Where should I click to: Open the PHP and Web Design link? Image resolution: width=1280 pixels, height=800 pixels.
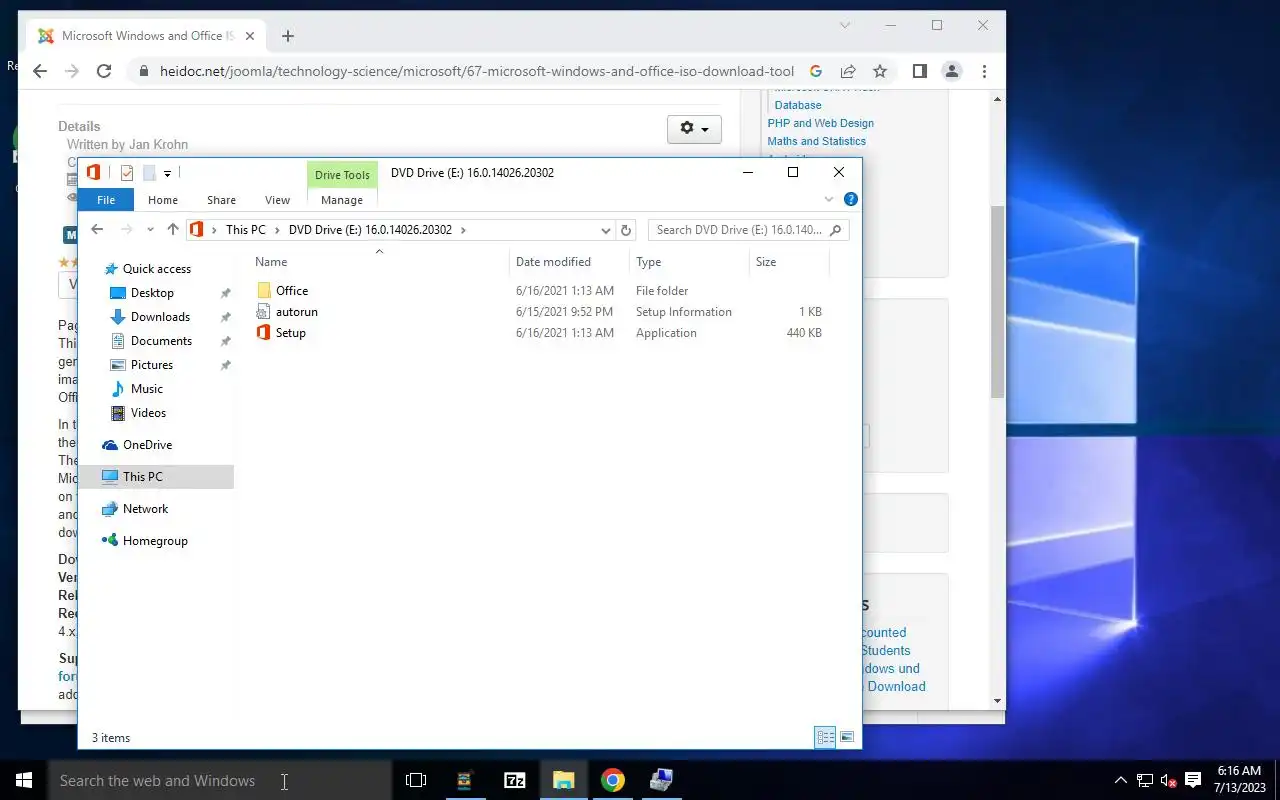pos(820,123)
